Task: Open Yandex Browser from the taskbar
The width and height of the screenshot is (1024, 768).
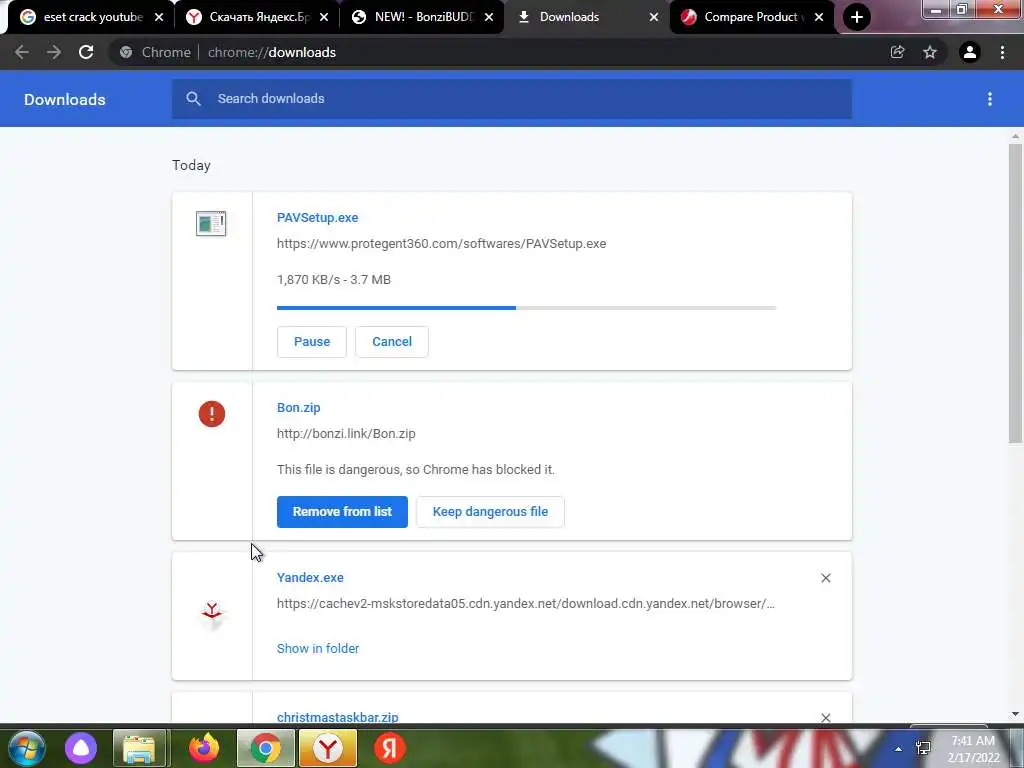Action: pos(328,748)
